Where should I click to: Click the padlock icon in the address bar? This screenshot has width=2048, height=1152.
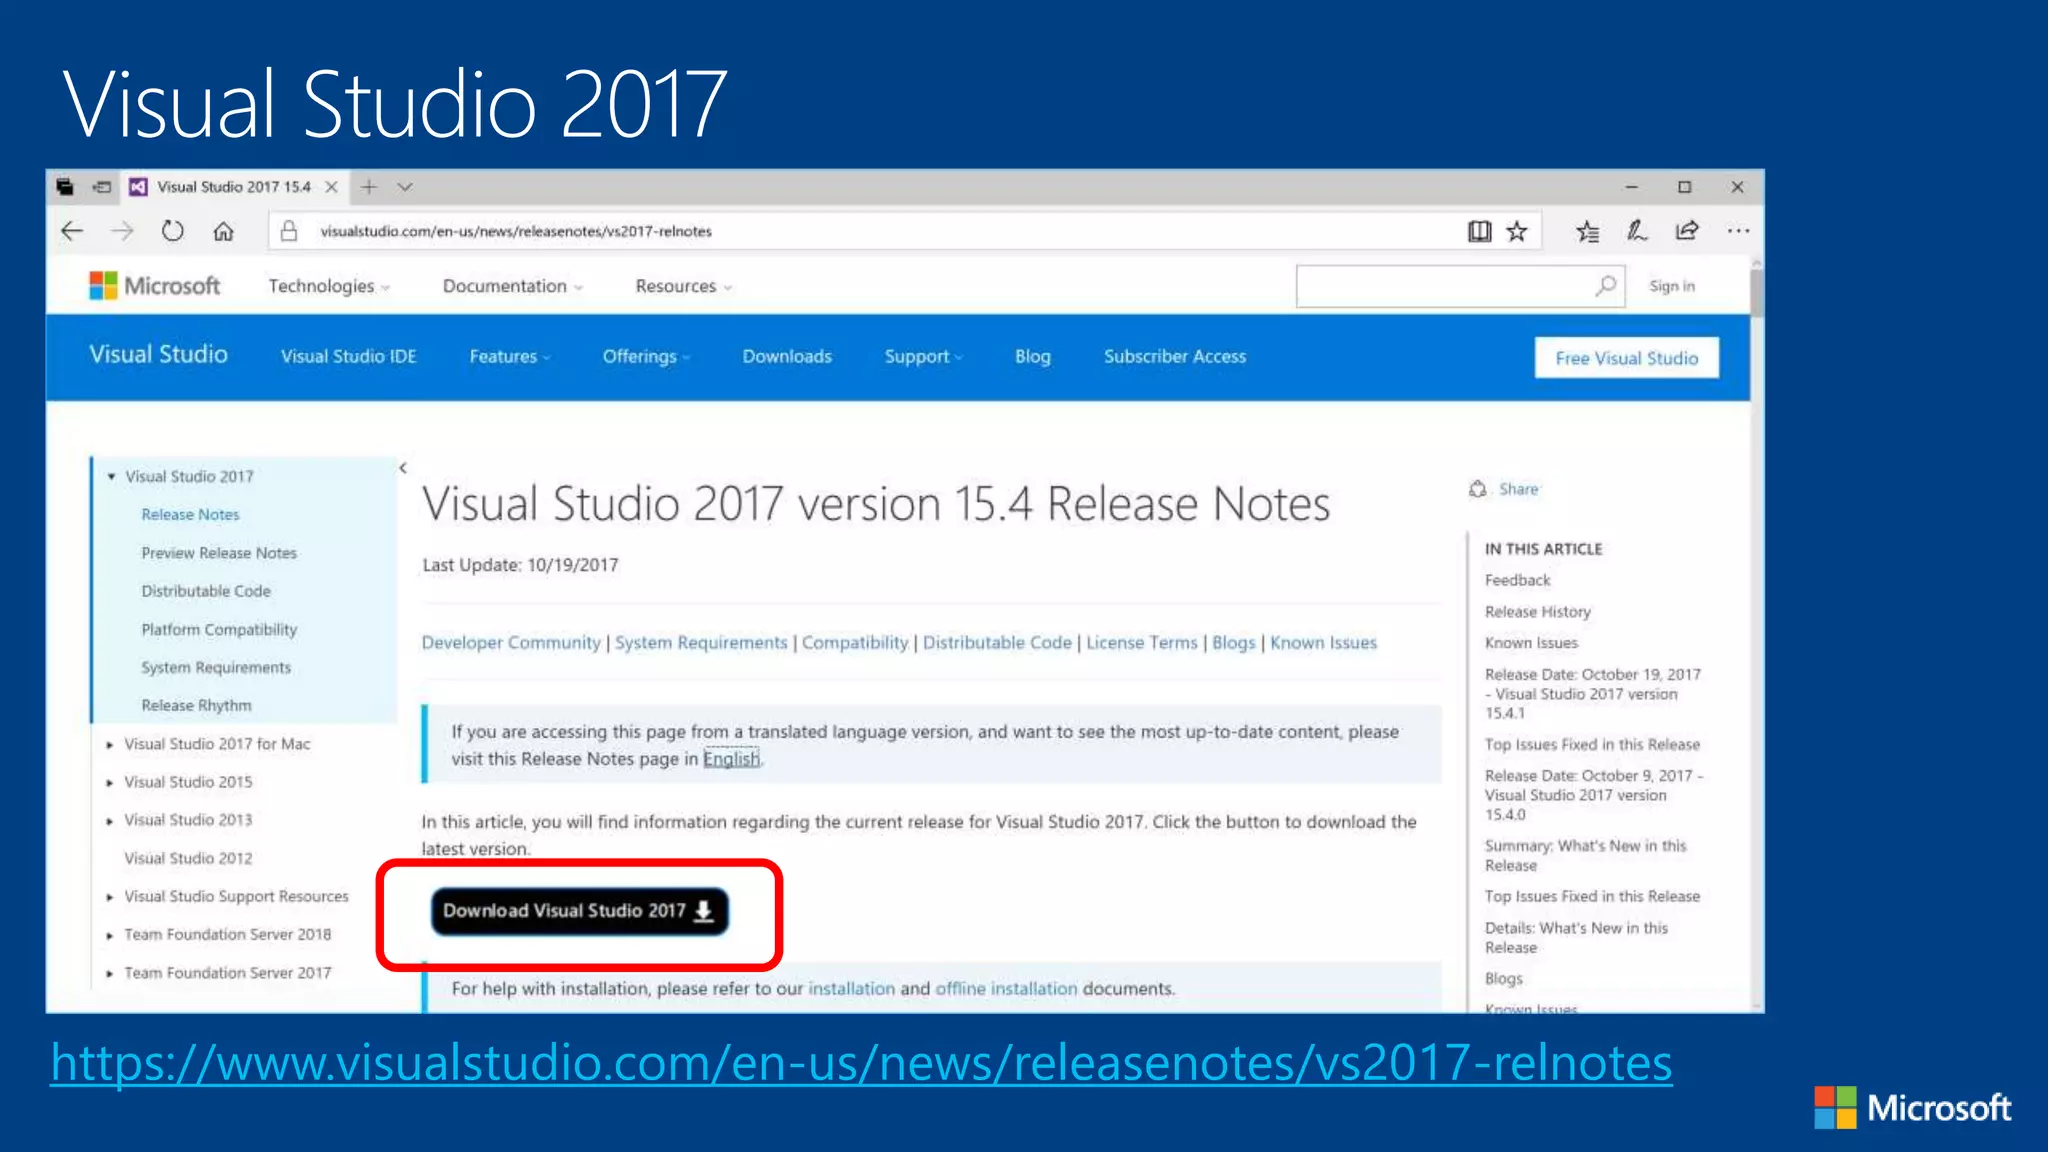(x=289, y=231)
